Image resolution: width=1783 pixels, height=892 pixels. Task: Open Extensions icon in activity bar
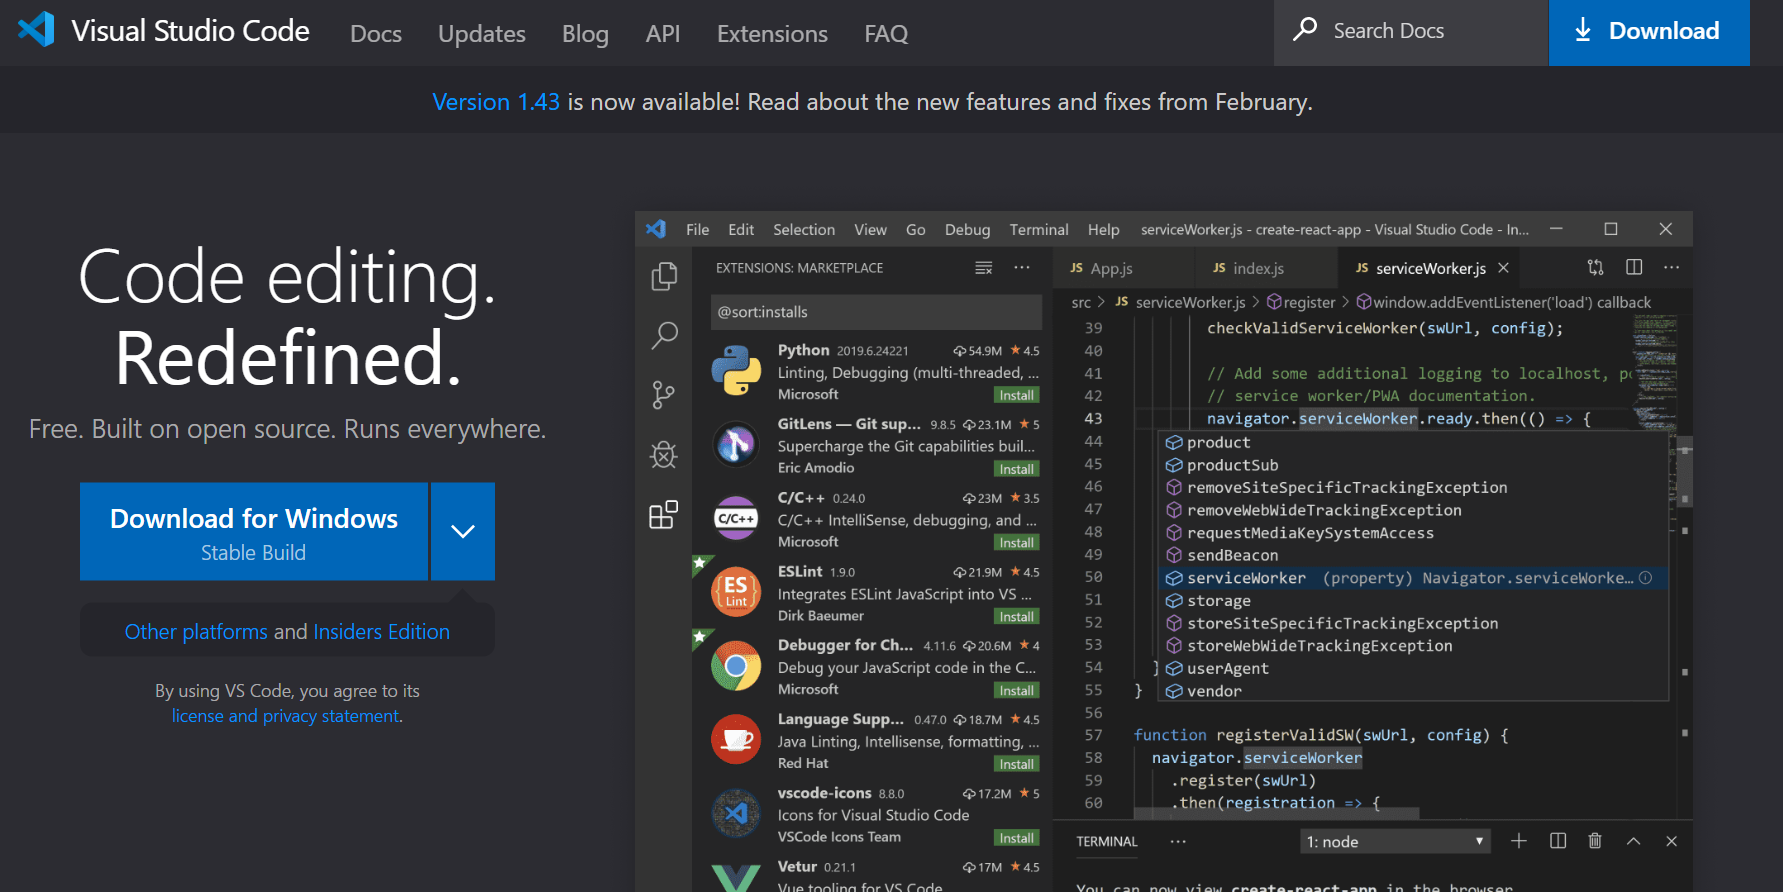coord(664,515)
